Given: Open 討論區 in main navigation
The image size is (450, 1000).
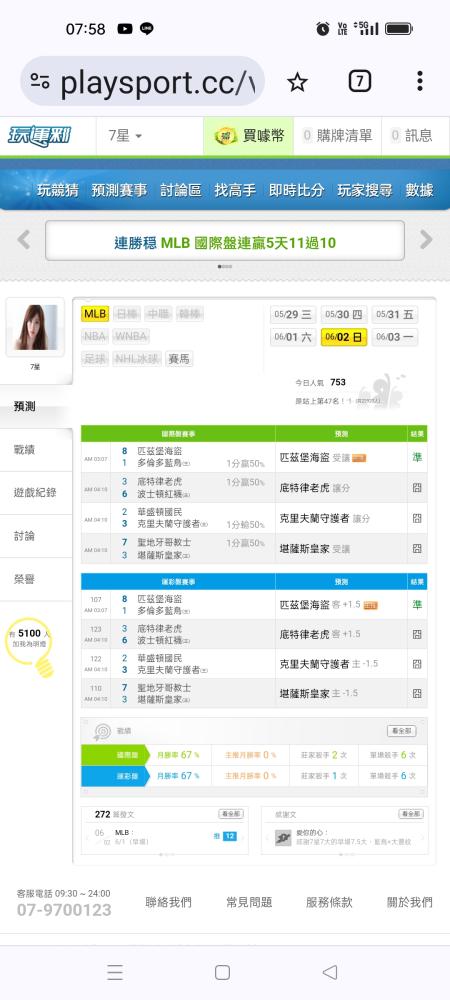Looking at the screenshot, I should [180, 190].
